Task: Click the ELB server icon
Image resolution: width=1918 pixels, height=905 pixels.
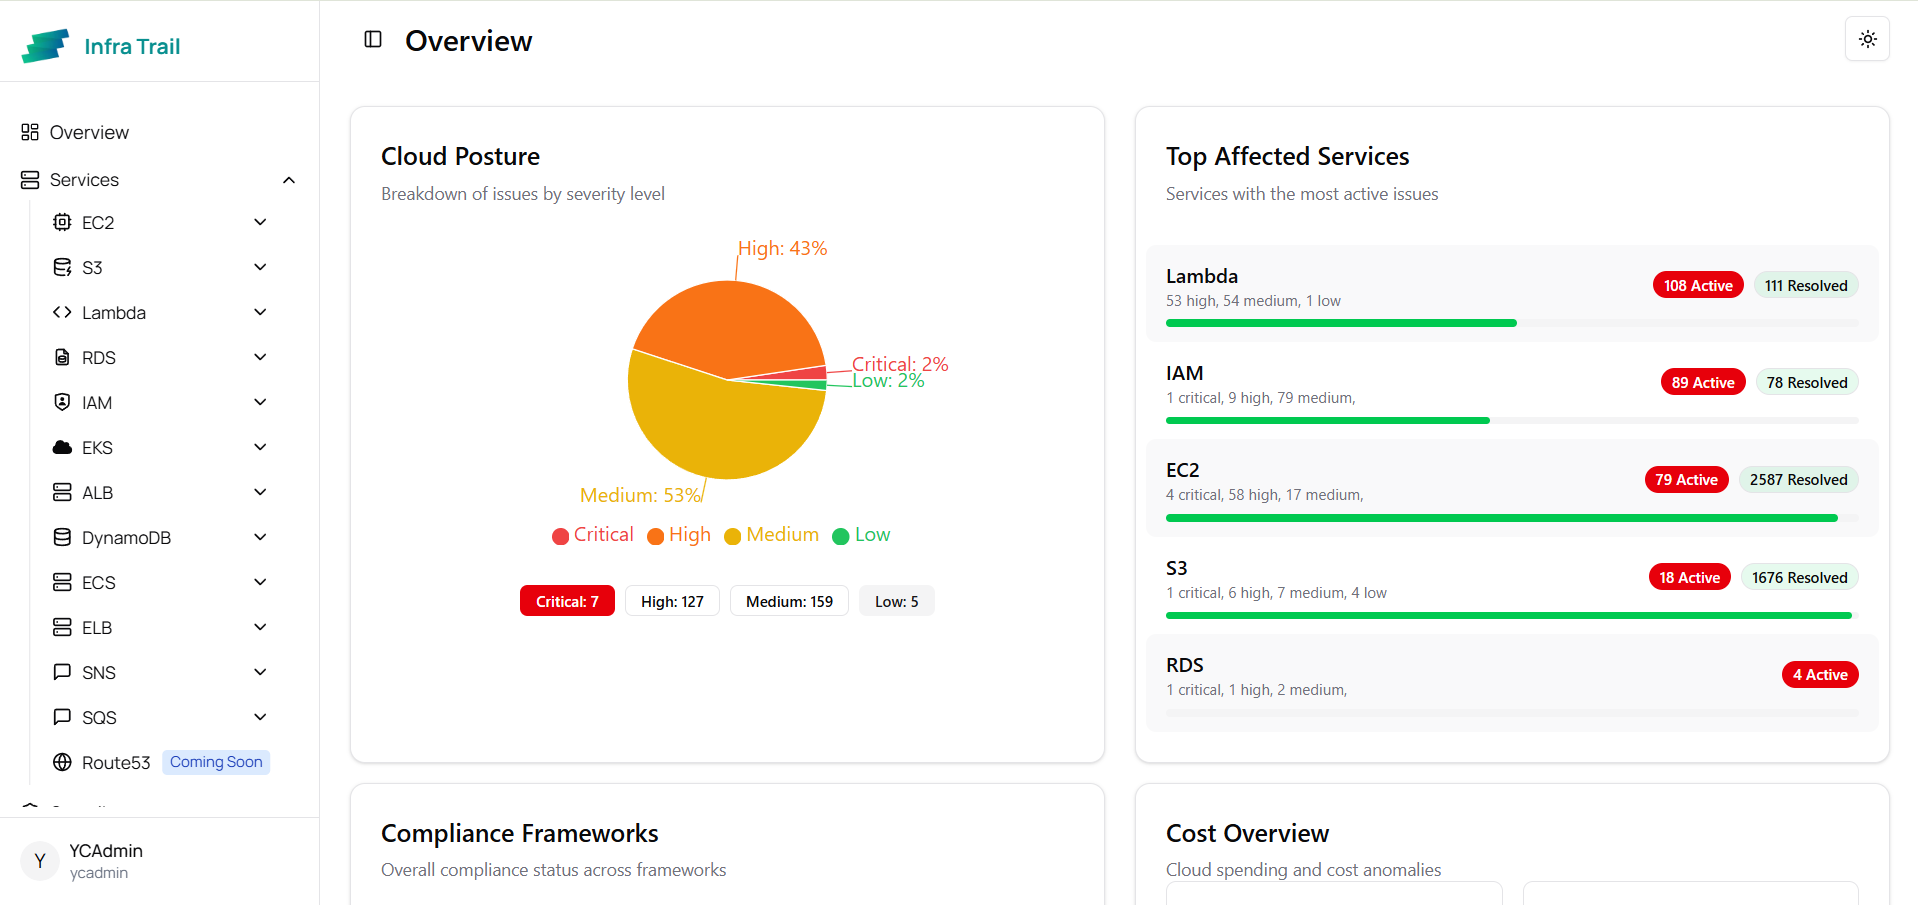Action: coord(62,627)
